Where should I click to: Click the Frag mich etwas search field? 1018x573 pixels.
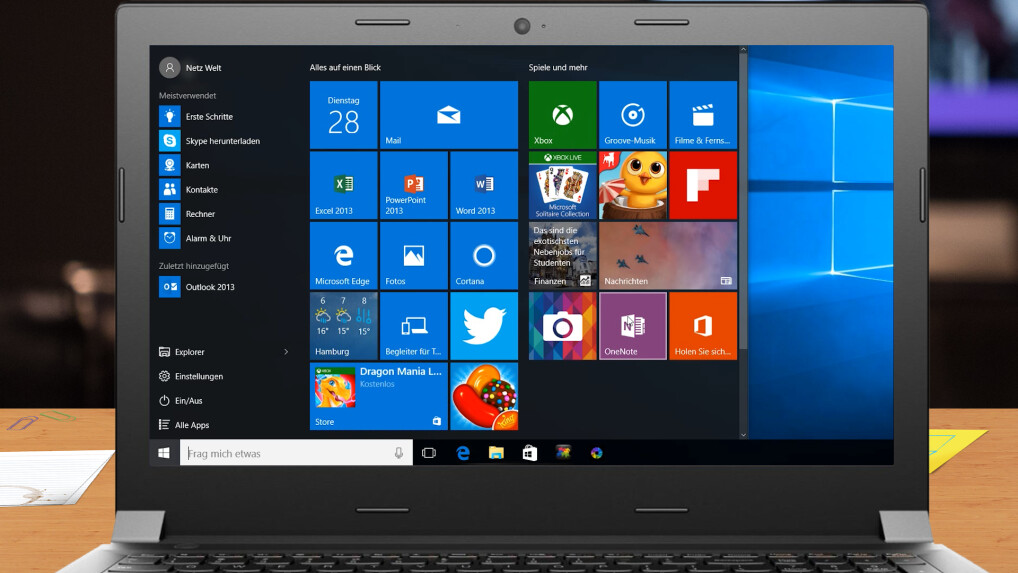point(285,453)
